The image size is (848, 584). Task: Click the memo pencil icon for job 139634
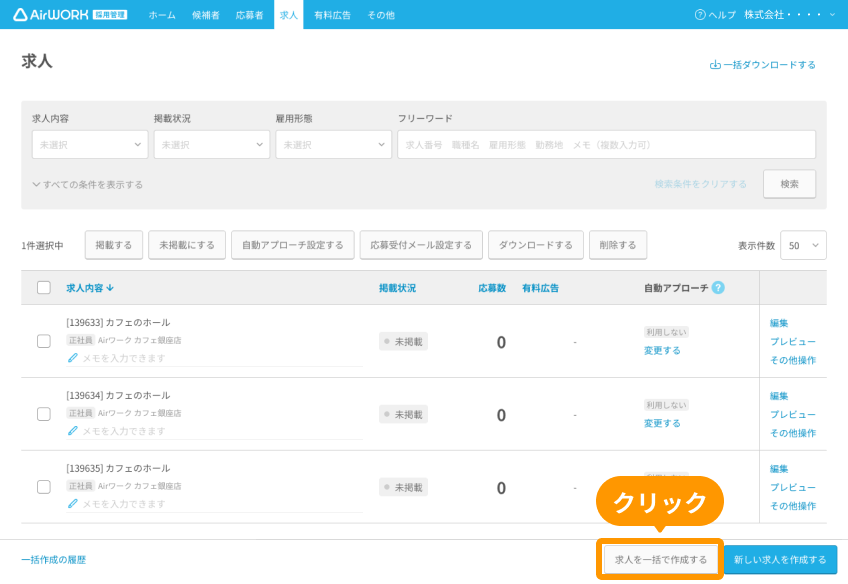point(72,431)
